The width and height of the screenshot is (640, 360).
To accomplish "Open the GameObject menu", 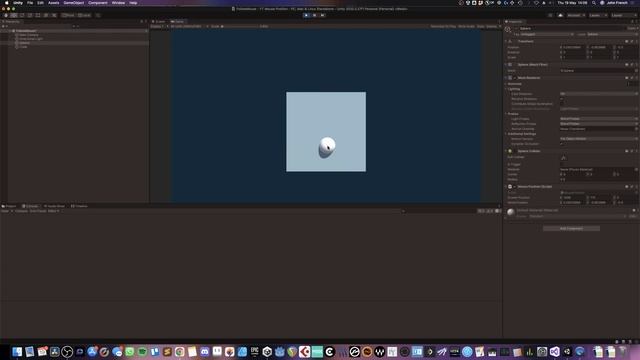I will 73,3.
